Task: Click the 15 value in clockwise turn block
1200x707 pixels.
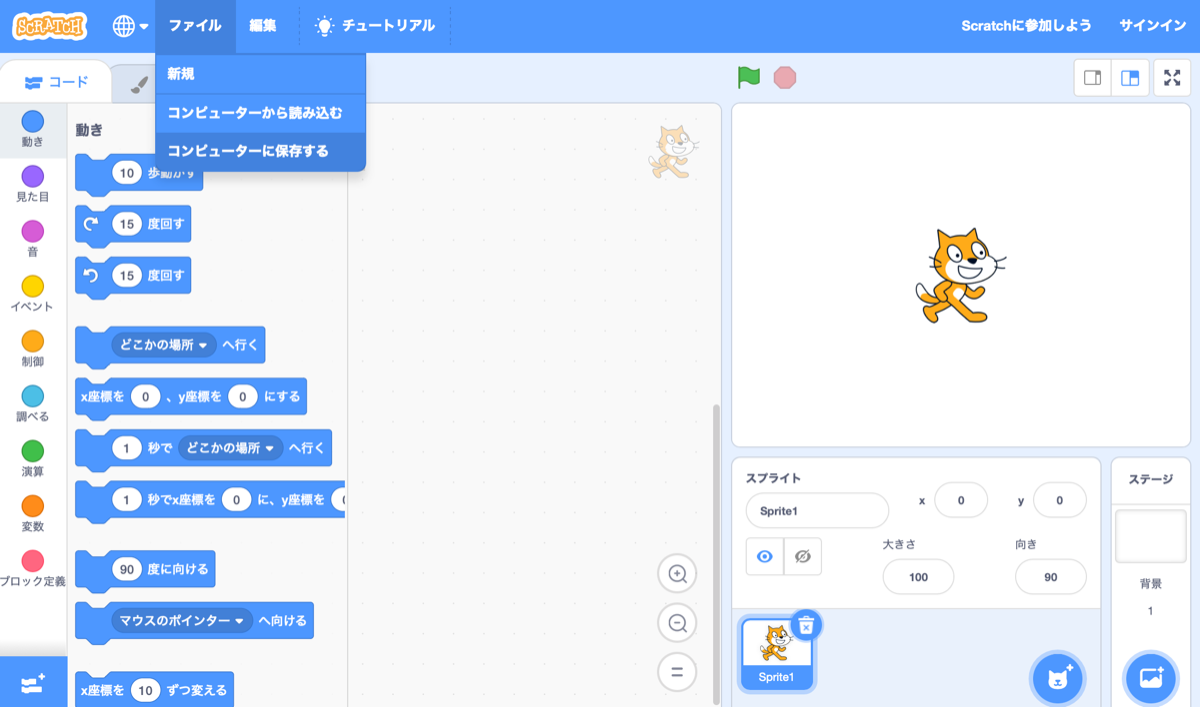Action: [x=126, y=225]
